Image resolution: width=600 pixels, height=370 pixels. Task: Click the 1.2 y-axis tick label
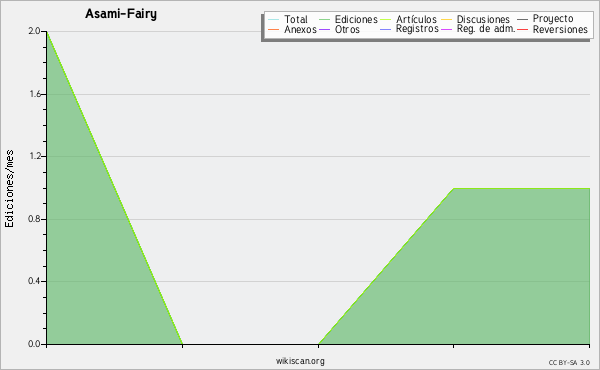(x=35, y=156)
